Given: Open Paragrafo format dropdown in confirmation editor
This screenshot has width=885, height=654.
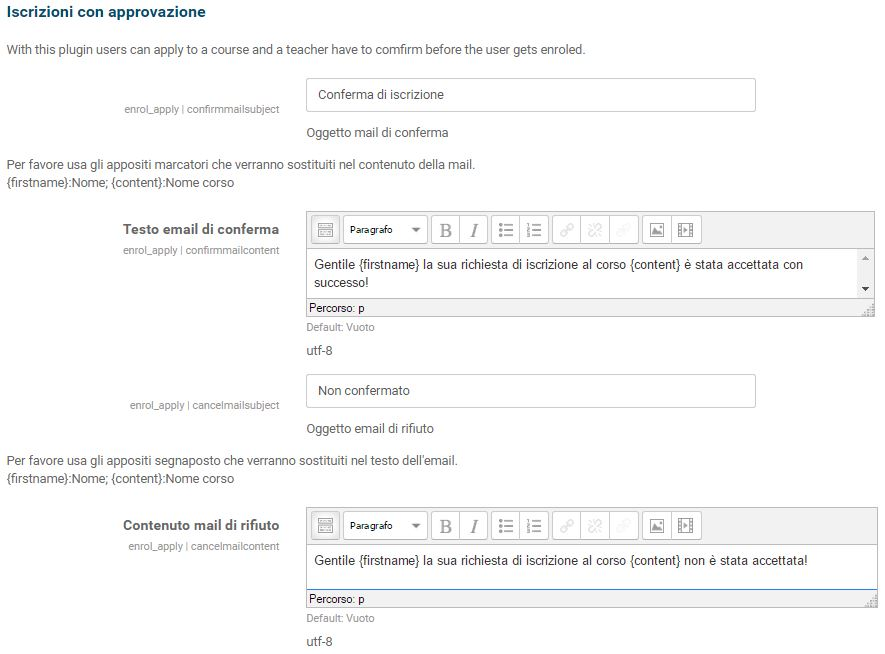Looking at the screenshot, I should [x=385, y=230].
